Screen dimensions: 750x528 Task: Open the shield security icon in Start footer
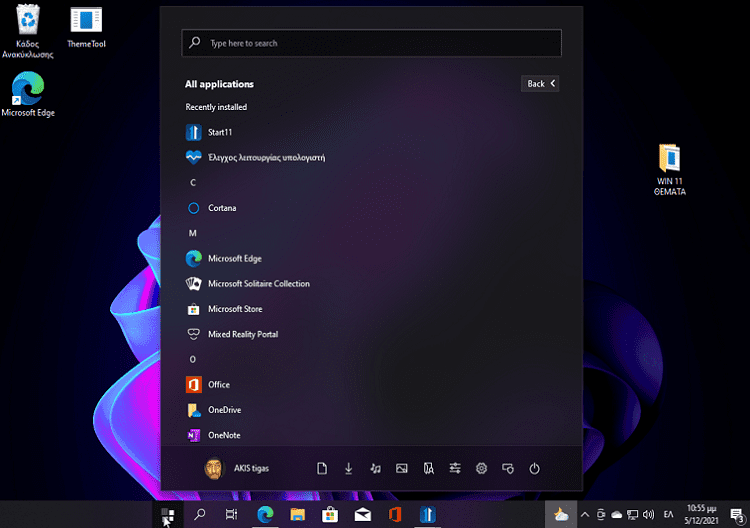(x=508, y=469)
